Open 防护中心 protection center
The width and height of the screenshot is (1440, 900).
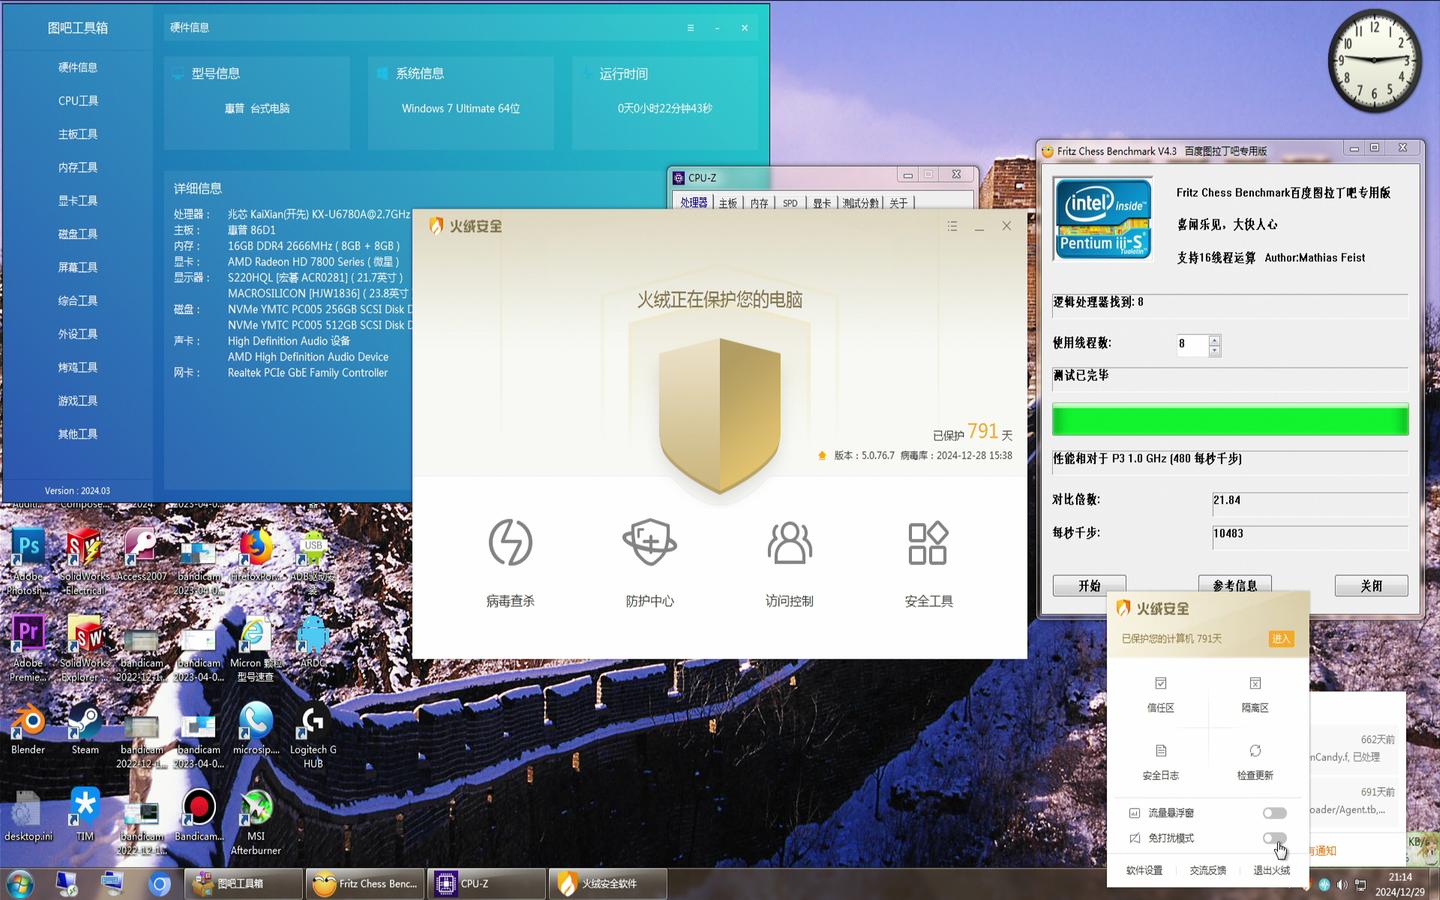(x=650, y=562)
